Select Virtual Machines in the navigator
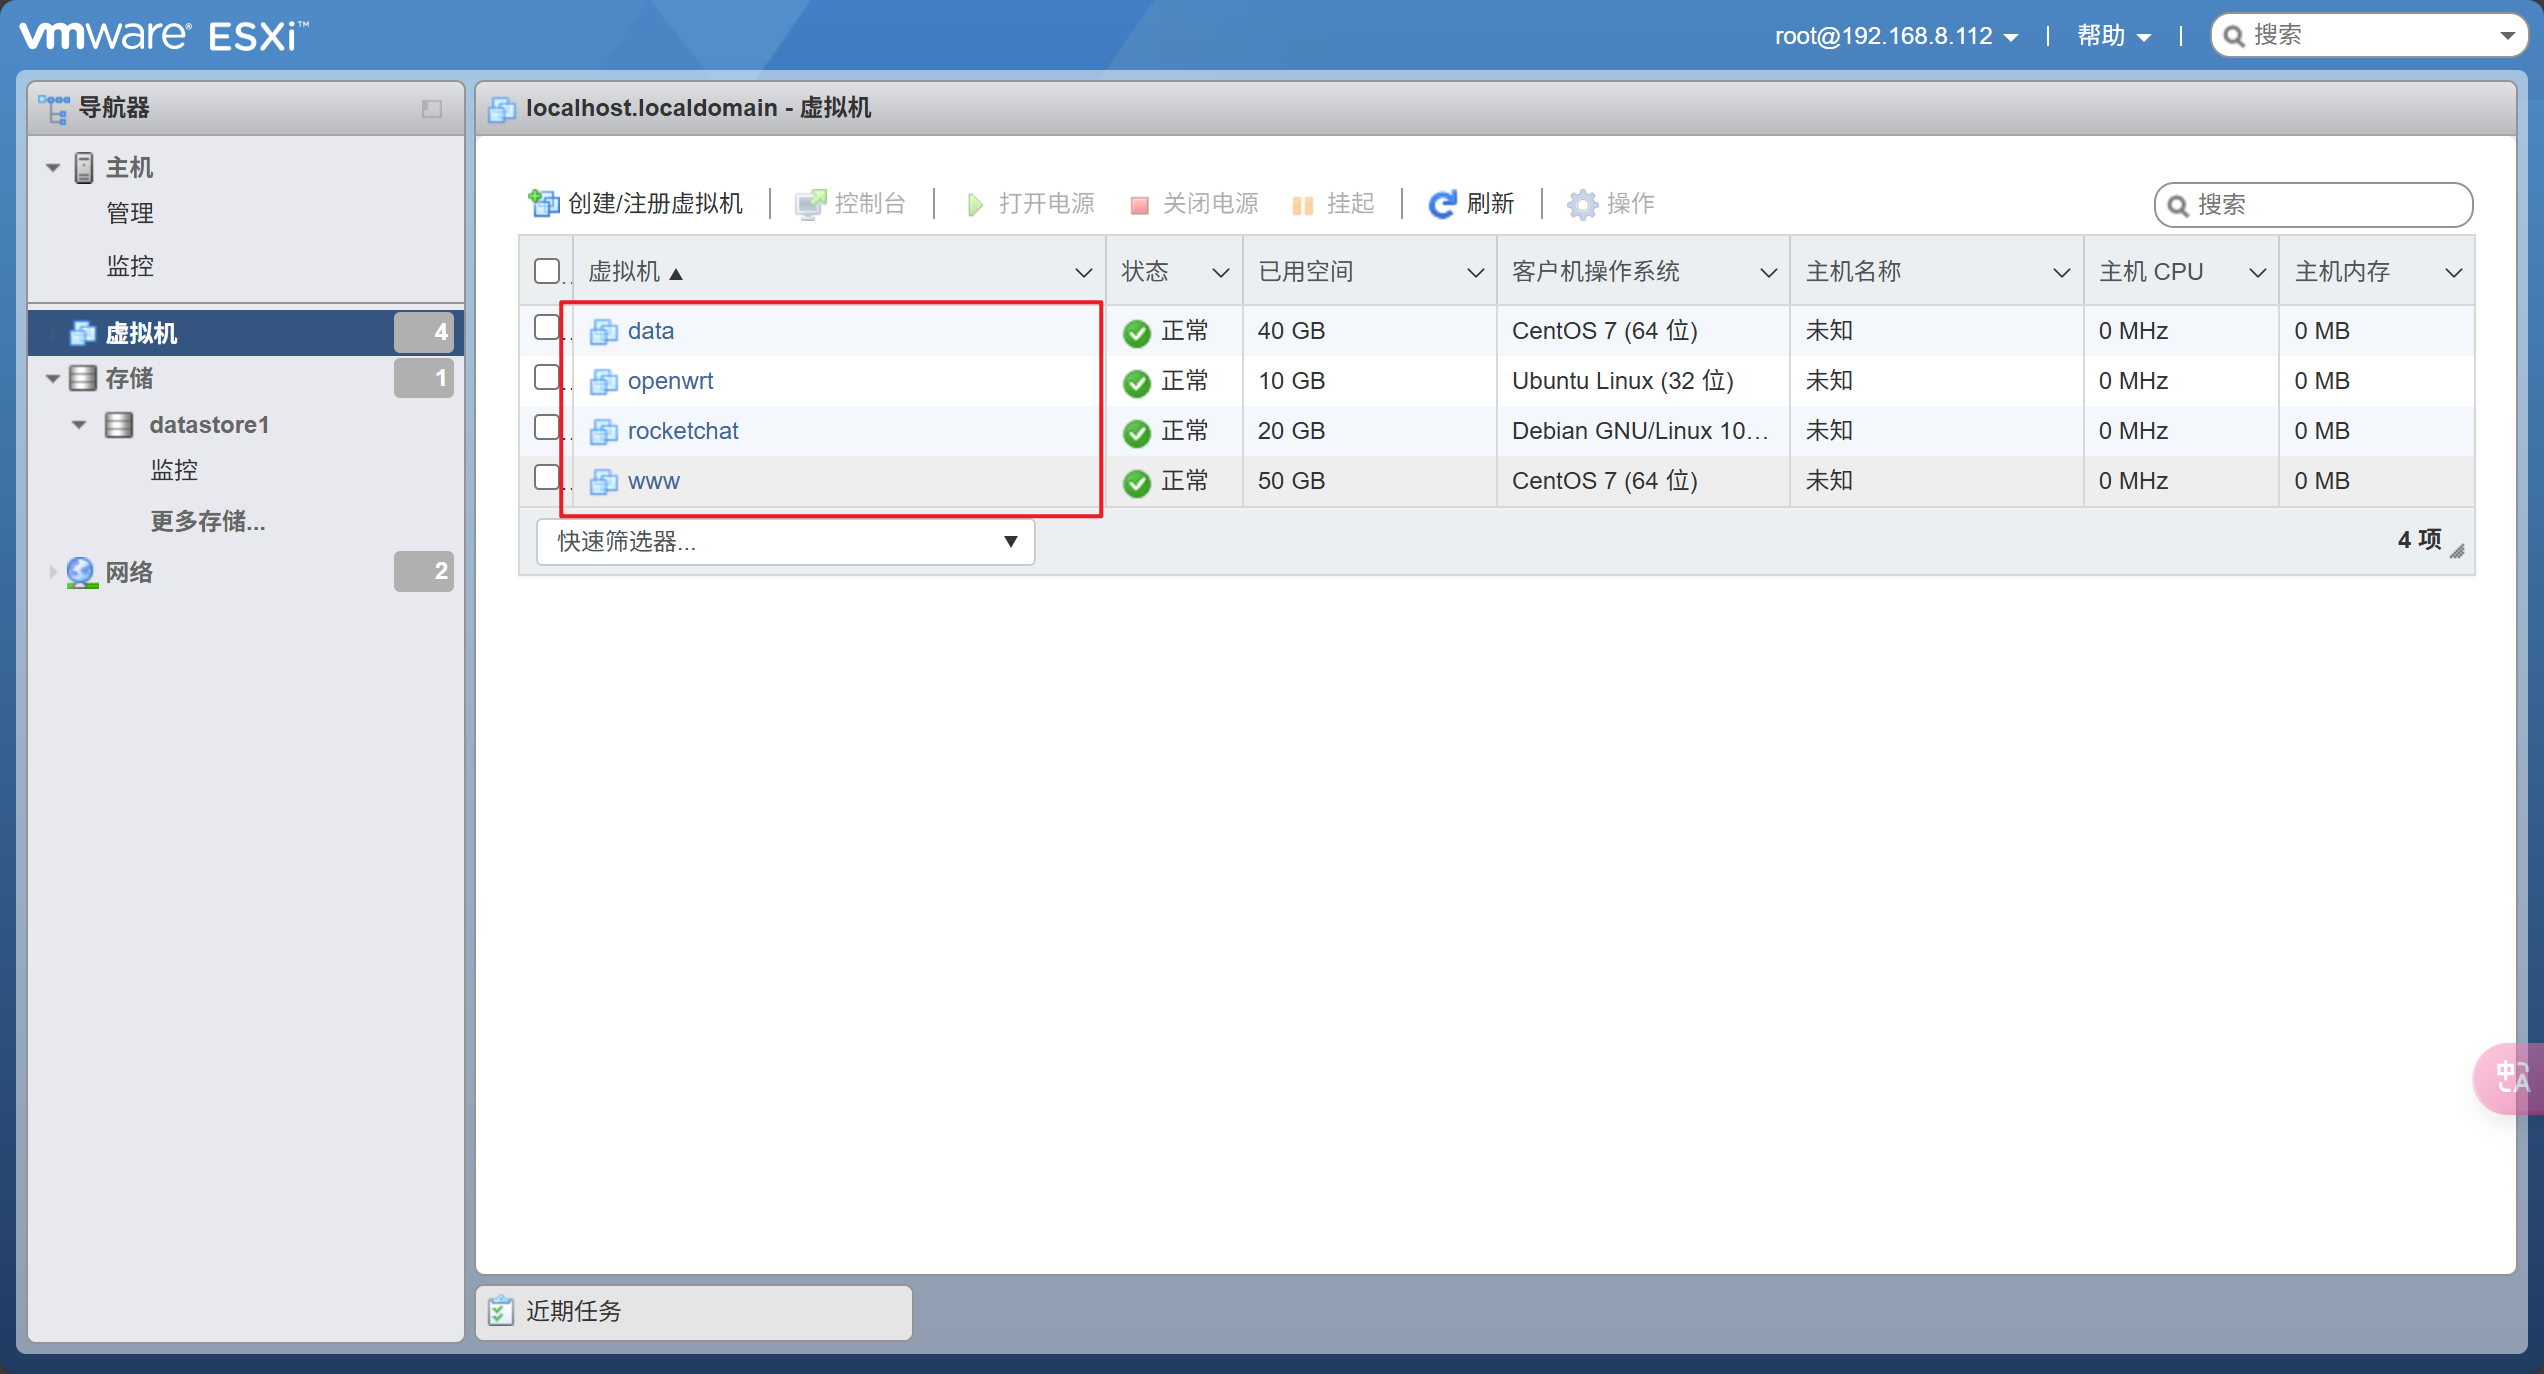Image resolution: width=2544 pixels, height=1374 pixels. click(142, 333)
